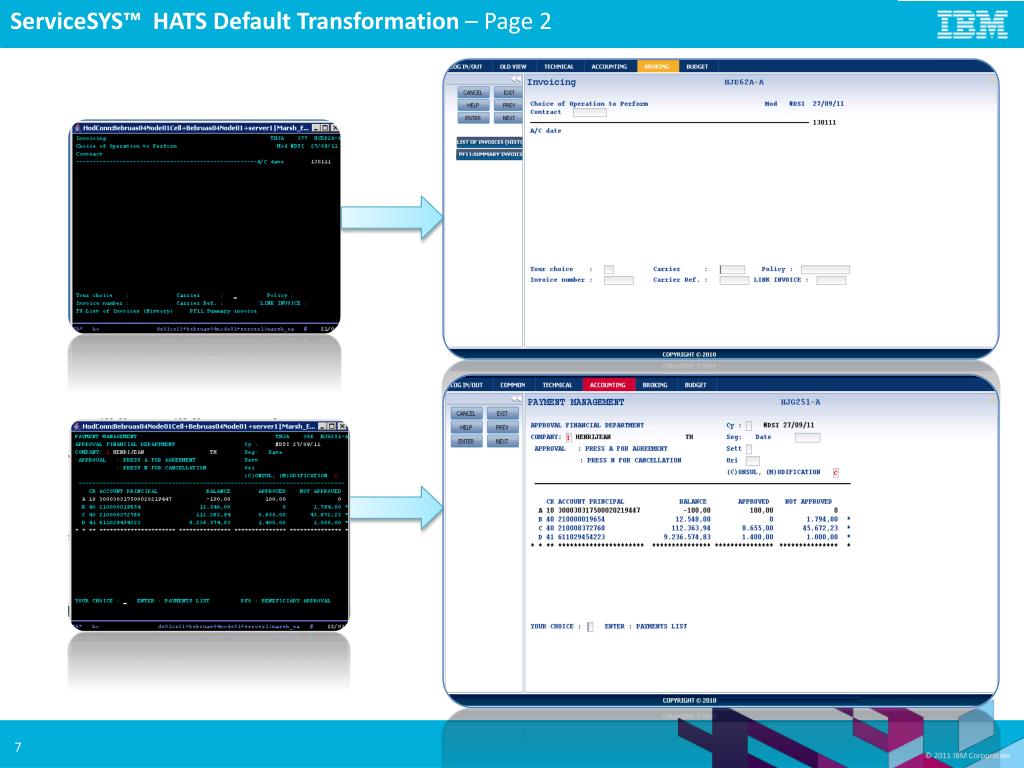Click PREV button in Payment Management screen
1024x768 pixels.
(x=502, y=427)
